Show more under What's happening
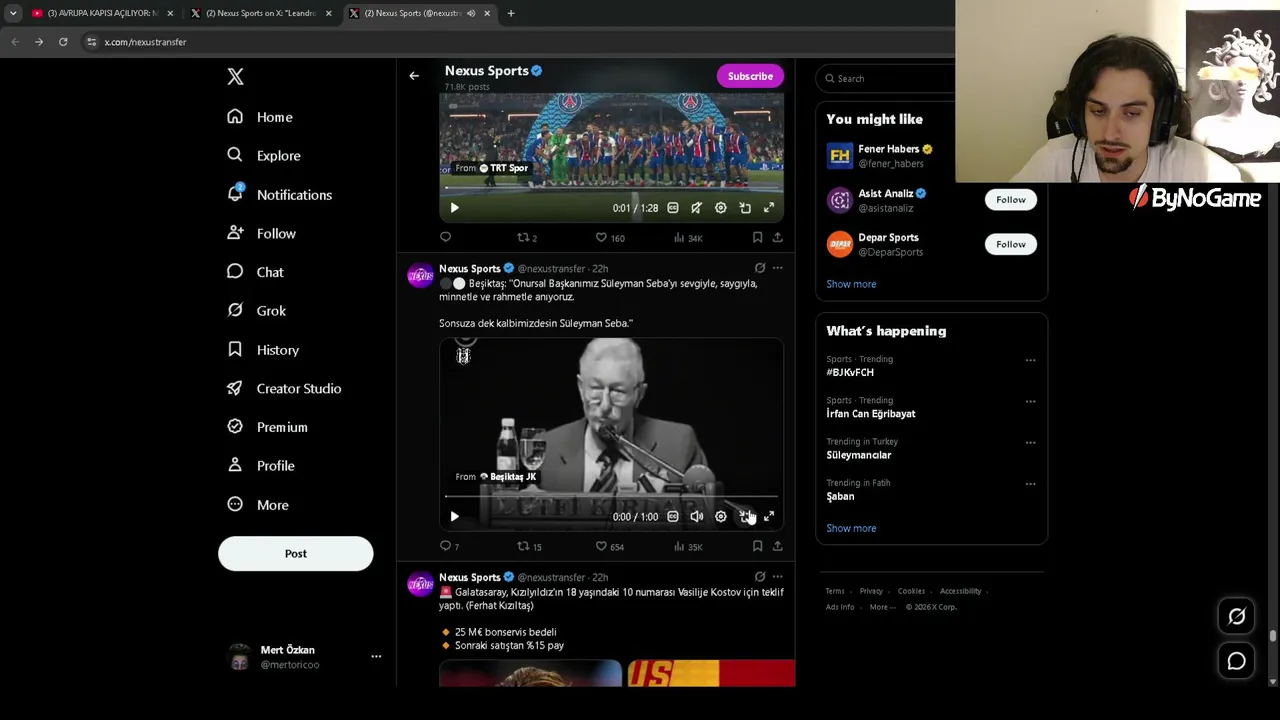Screen dimensions: 1280x720 851,528
